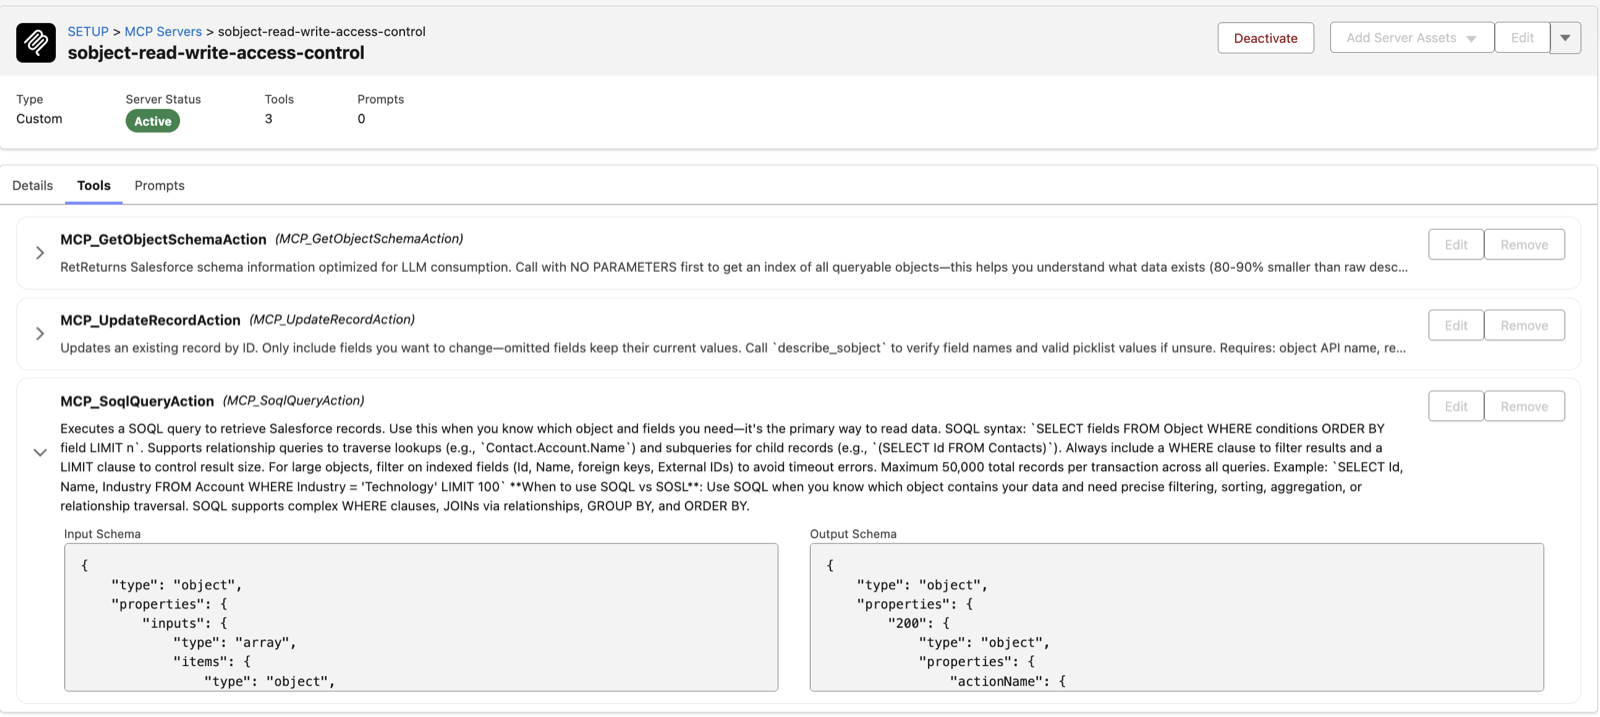Image resolution: width=1600 pixels, height=717 pixels.
Task: Remove the MCP_SoqlQueryAction tool
Action: [1524, 406]
